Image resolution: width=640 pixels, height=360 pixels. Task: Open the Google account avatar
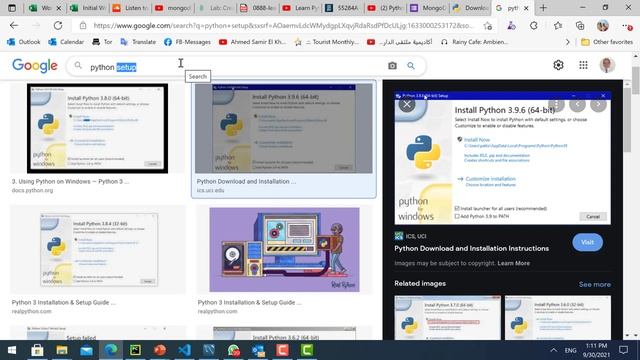tap(607, 65)
